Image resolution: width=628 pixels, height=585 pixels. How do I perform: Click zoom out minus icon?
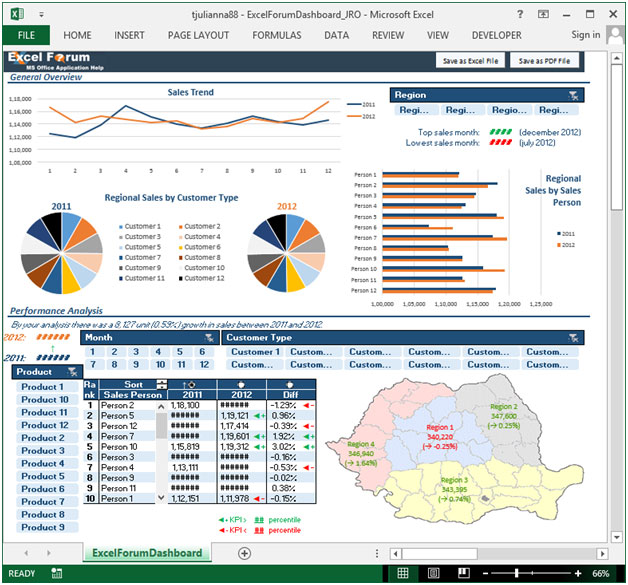485,574
